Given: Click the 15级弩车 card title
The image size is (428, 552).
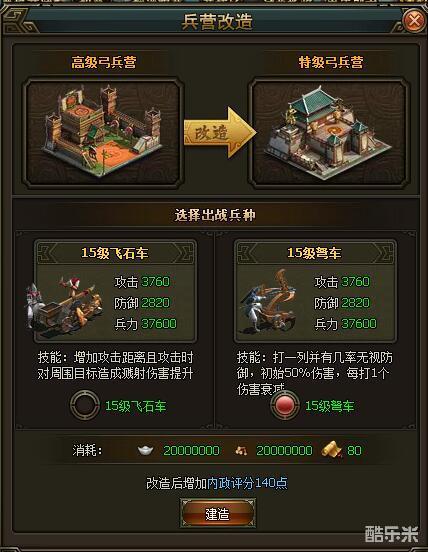Looking at the screenshot, I should [x=314, y=253].
